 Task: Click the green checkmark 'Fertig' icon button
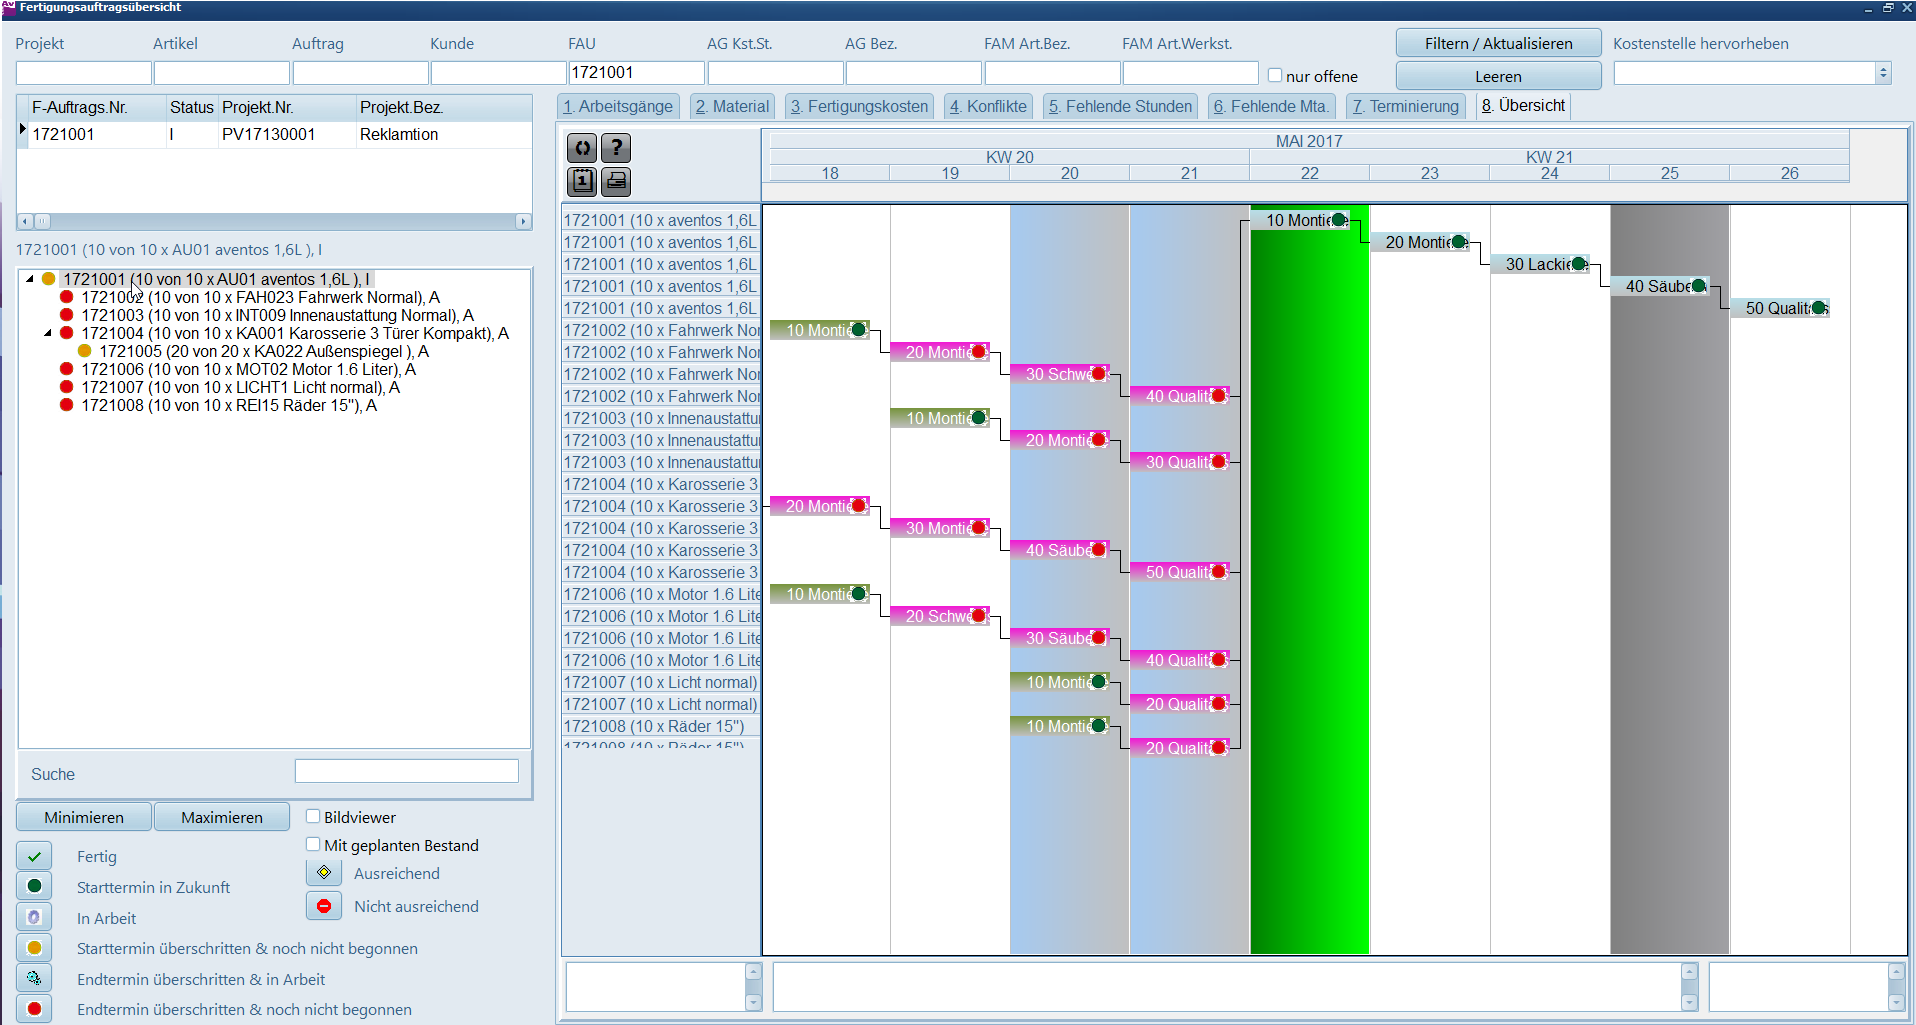[x=34, y=856]
